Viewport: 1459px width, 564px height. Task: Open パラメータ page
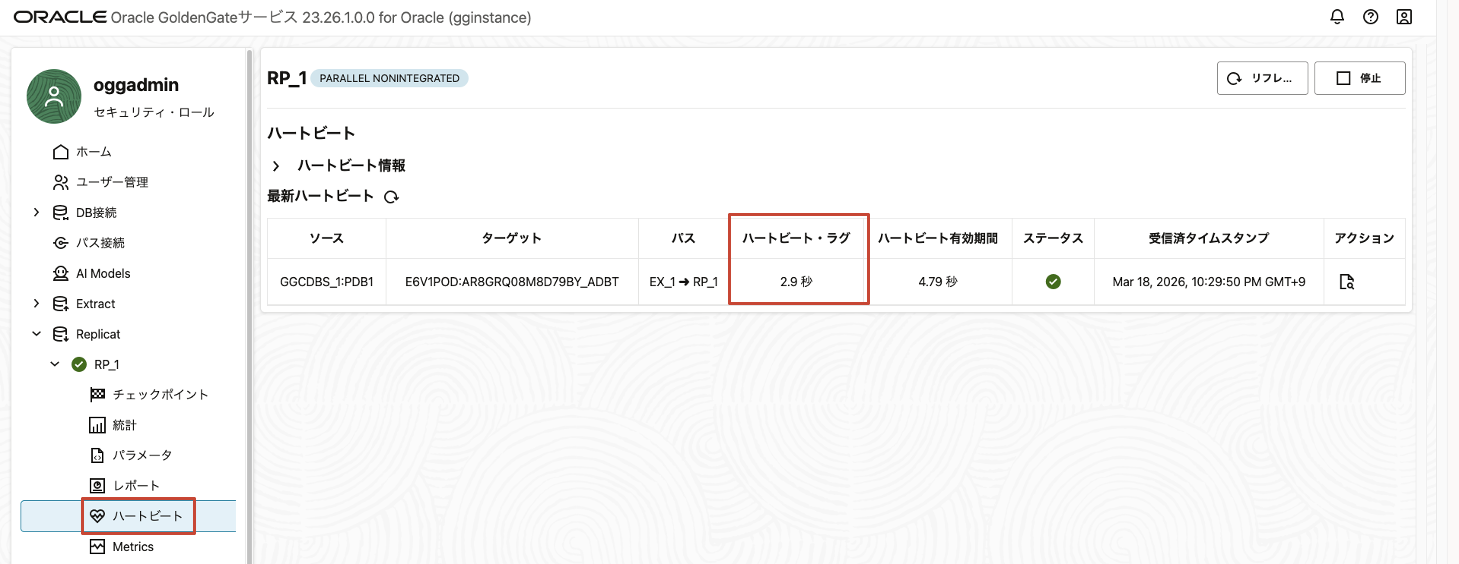[x=142, y=455]
